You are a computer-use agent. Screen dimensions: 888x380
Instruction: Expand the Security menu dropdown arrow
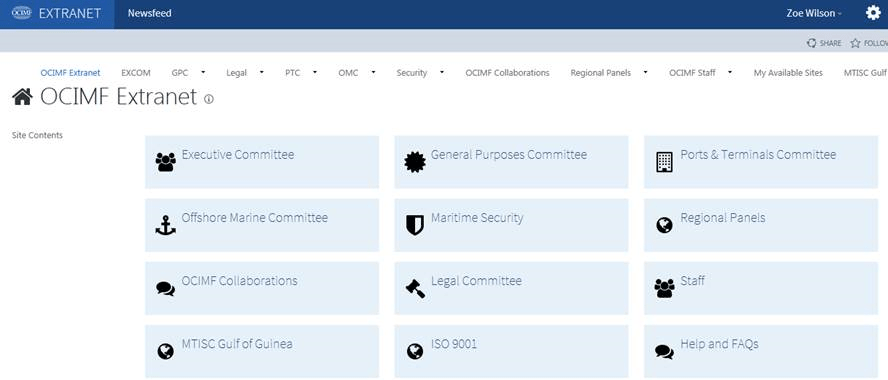point(442,72)
